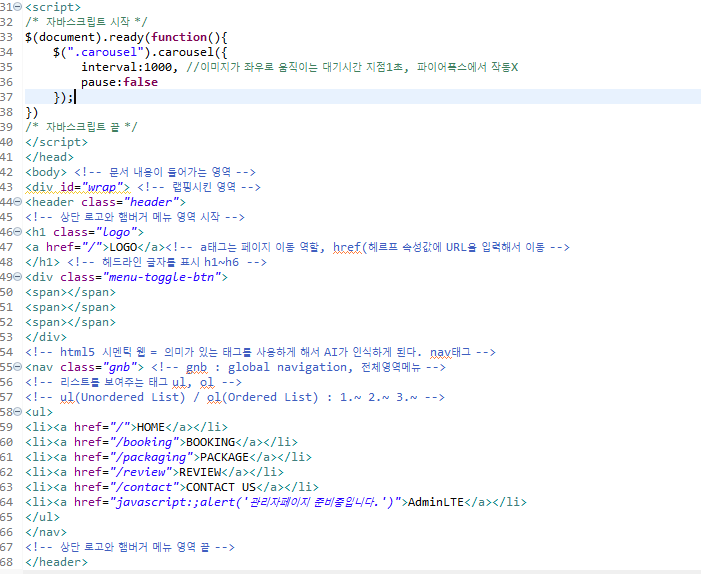The image size is (701, 574).
Task: Click the <body> tag text
Action: click(x=46, y=172)
